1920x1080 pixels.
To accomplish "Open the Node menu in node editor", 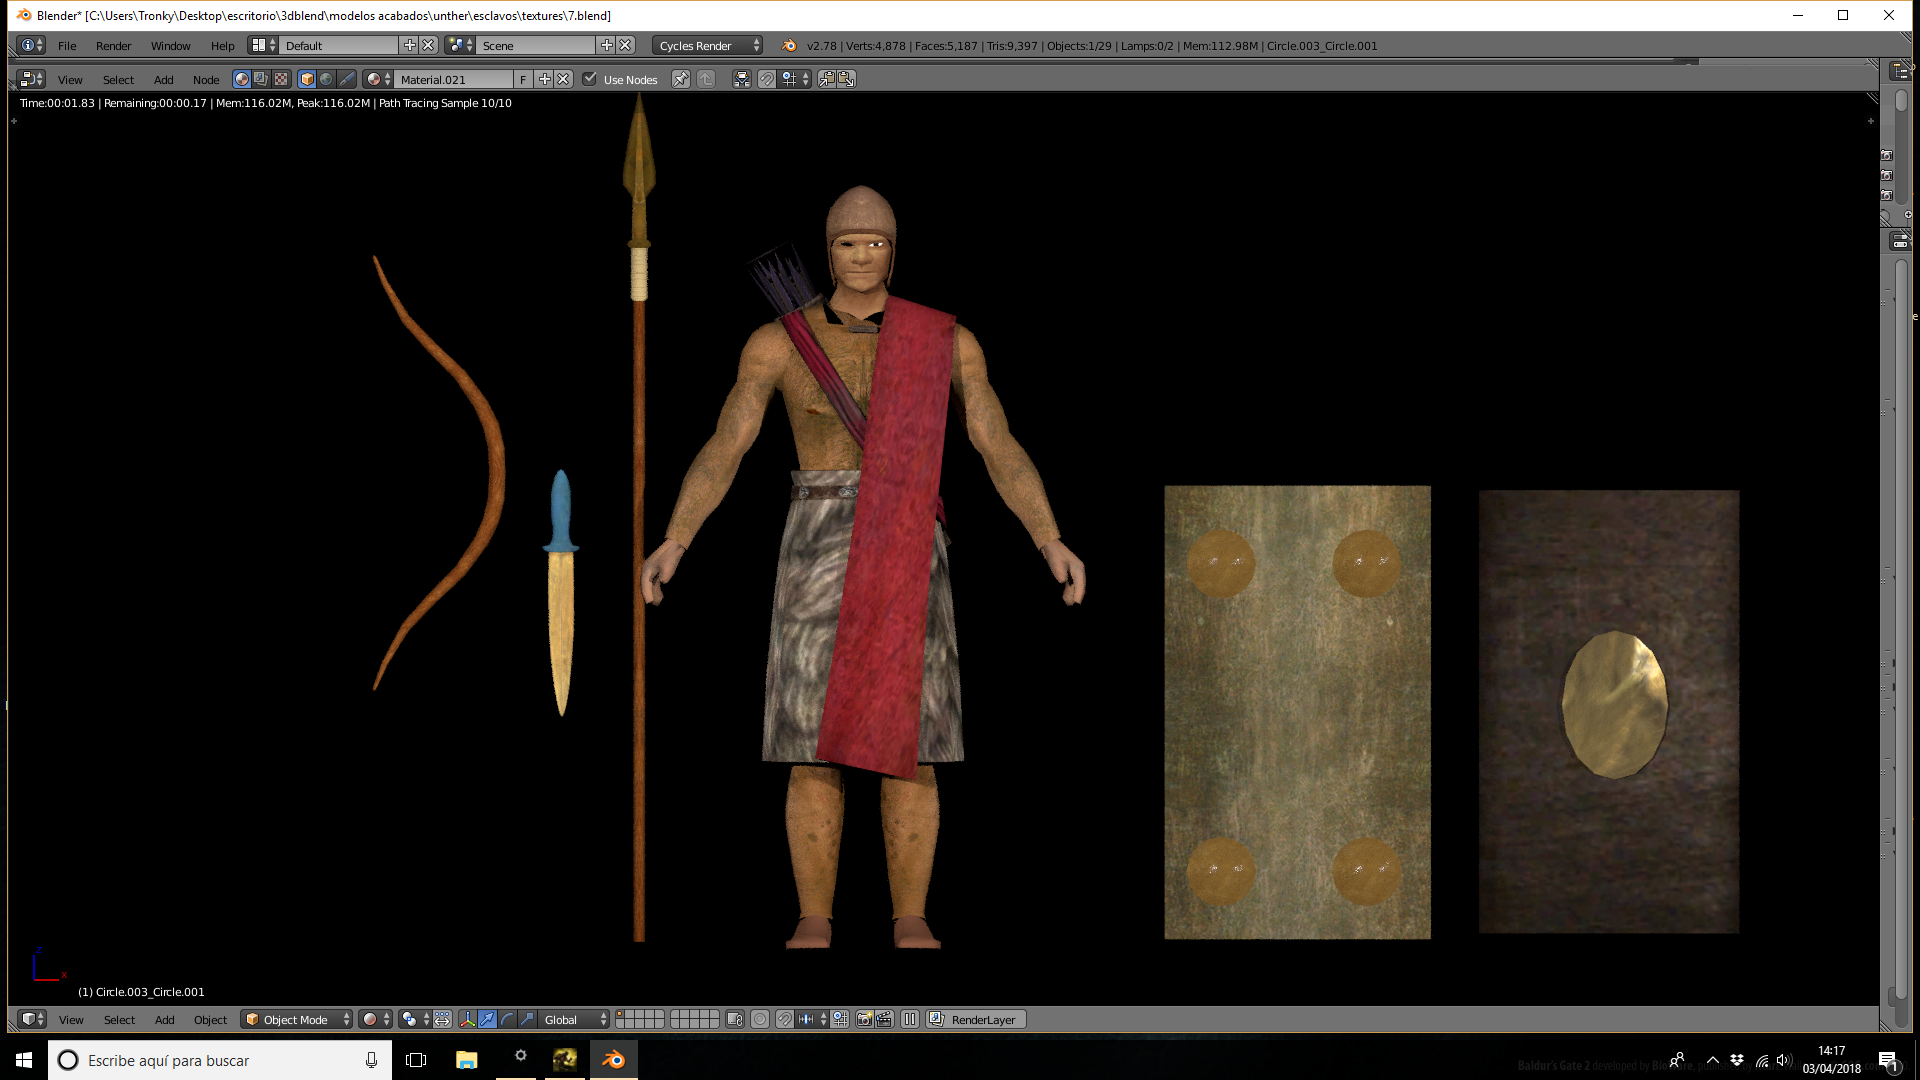I will coord(206,79).
